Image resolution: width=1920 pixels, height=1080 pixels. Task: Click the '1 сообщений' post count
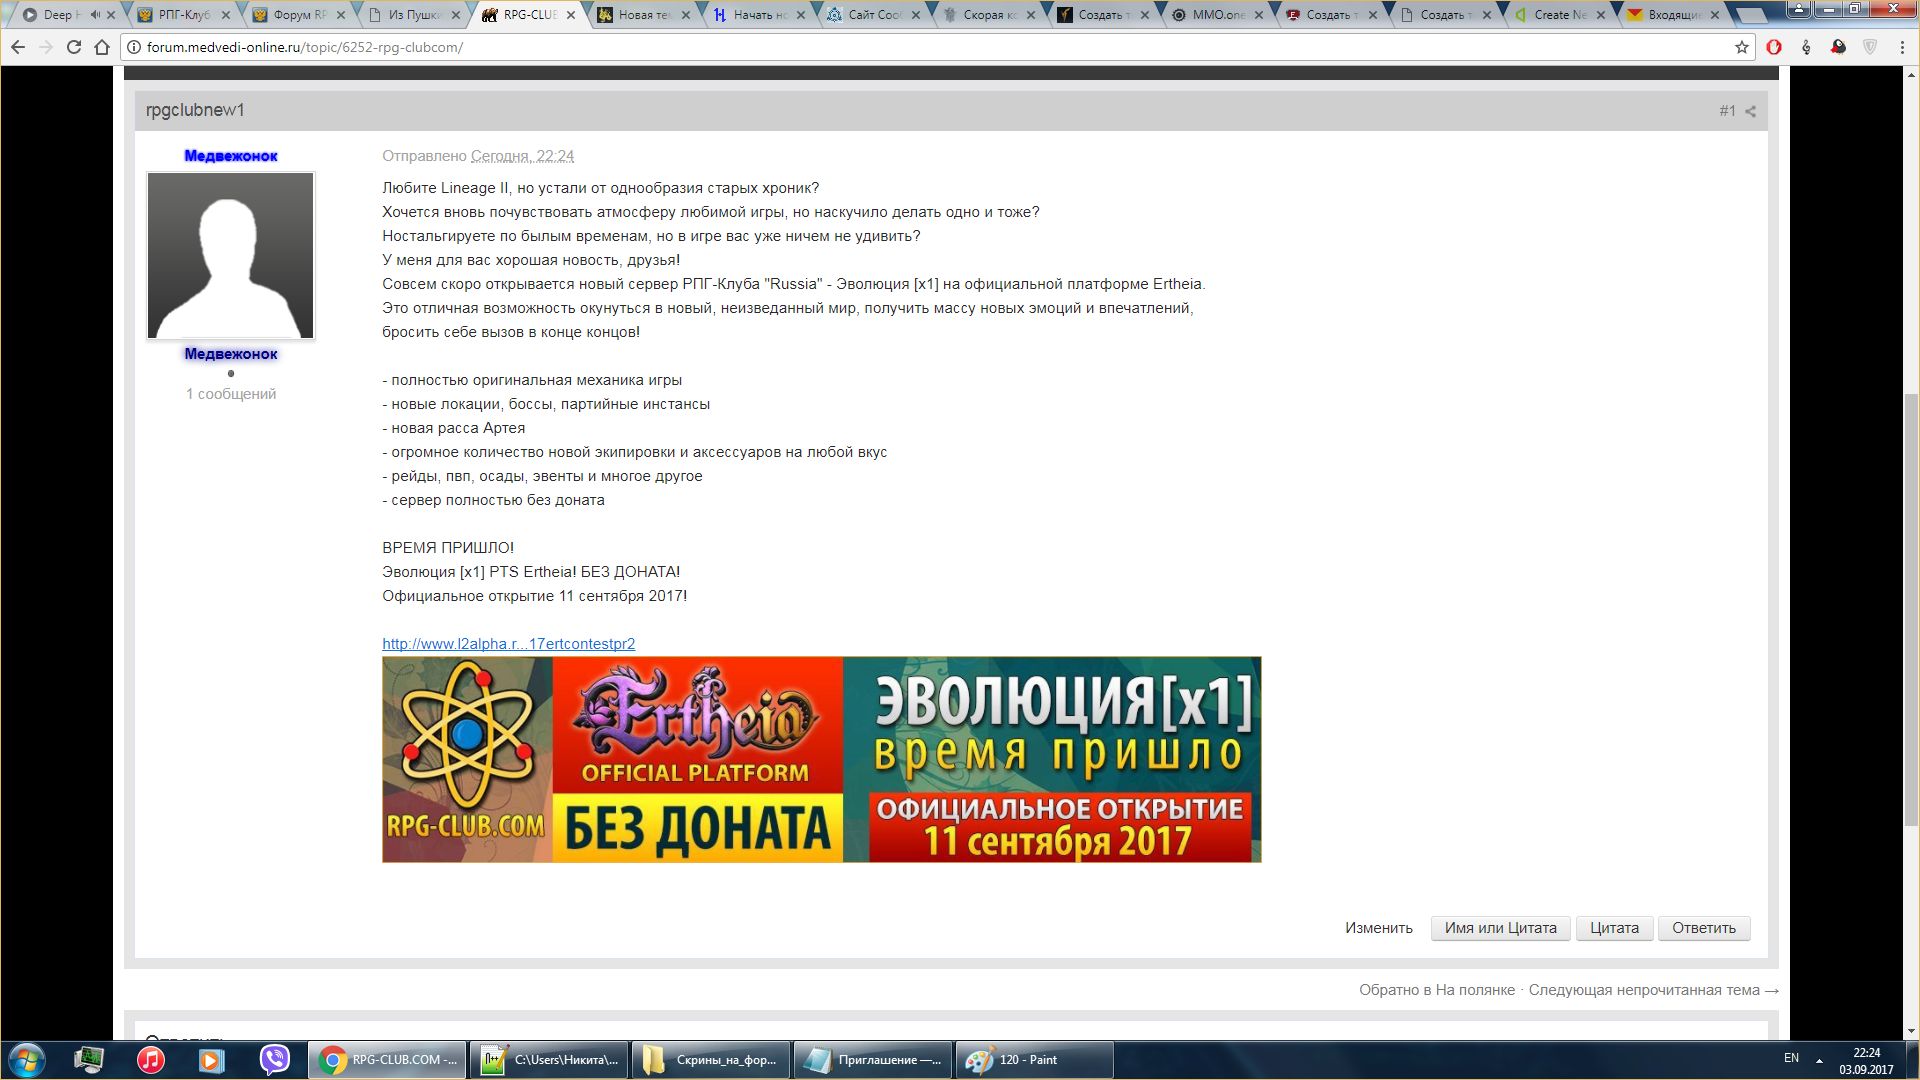pos(230,394)
